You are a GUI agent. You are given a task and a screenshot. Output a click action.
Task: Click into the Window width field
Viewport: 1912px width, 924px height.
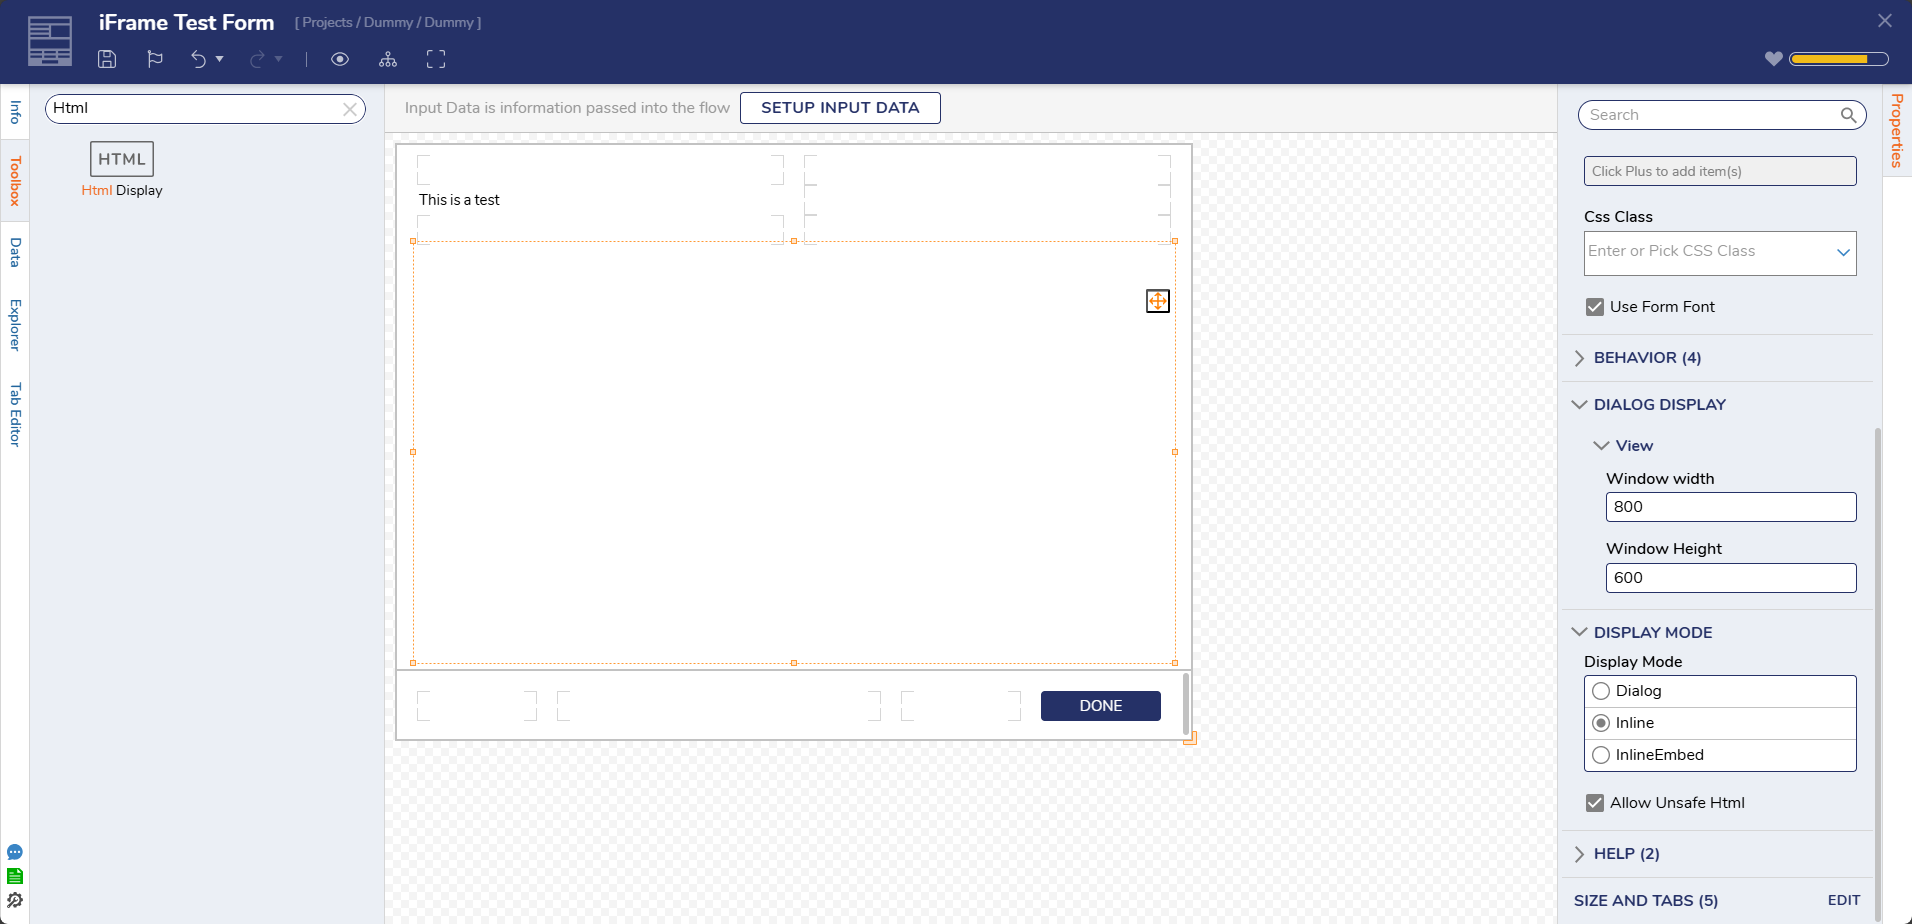(1730, 507)
